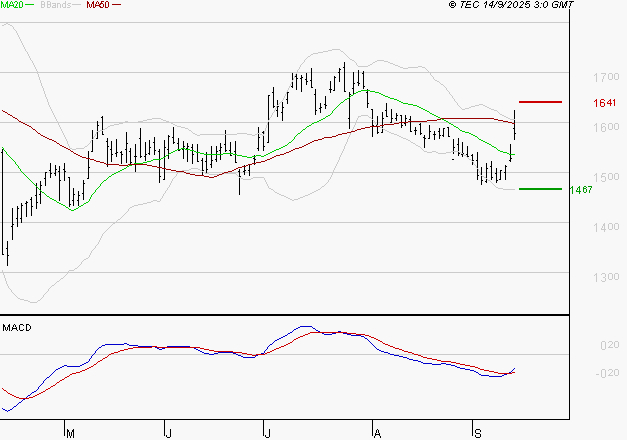
Task: Click the 1641 resistance price label
Action: coord(603,103)
